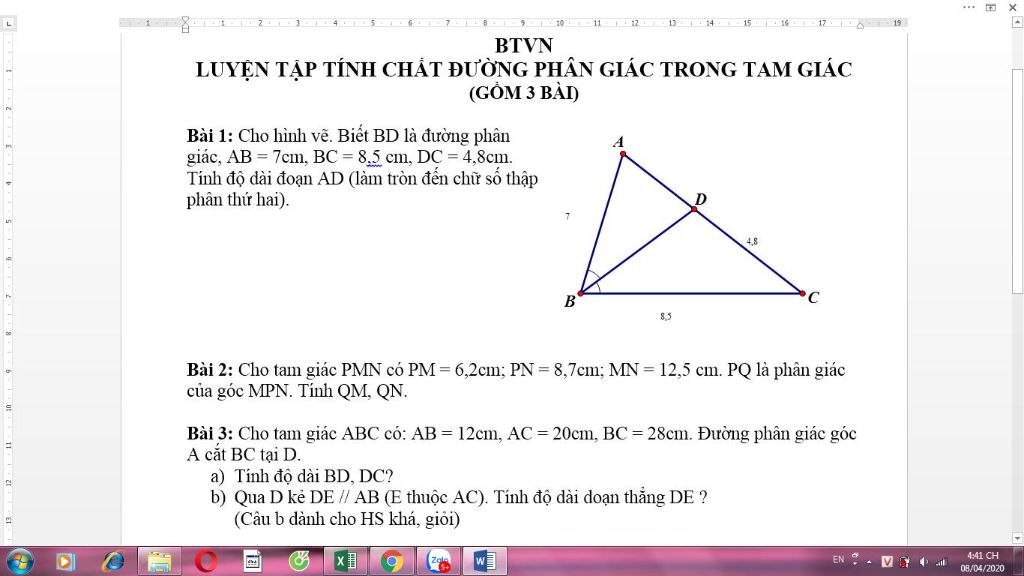This screenshot has width=1024, height=576.
Task: Click the 'Bài 2:' label
Action: (x=210, y=370)
